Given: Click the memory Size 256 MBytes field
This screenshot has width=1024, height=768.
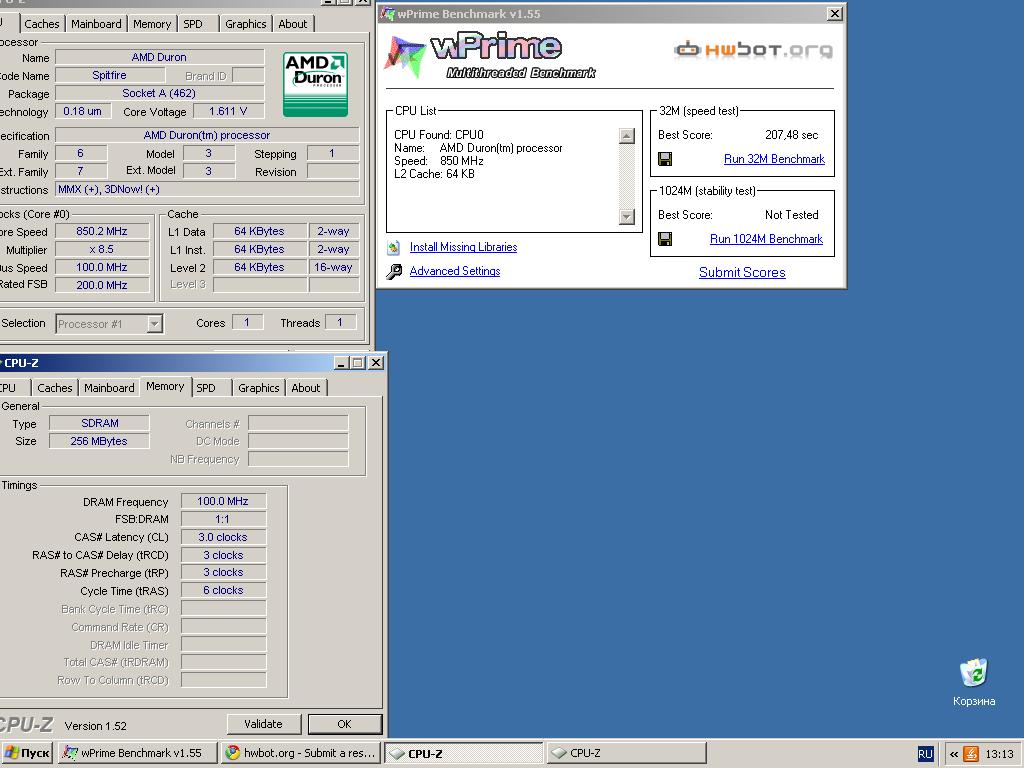Looking at the screenshot, I should coord(99,441).
